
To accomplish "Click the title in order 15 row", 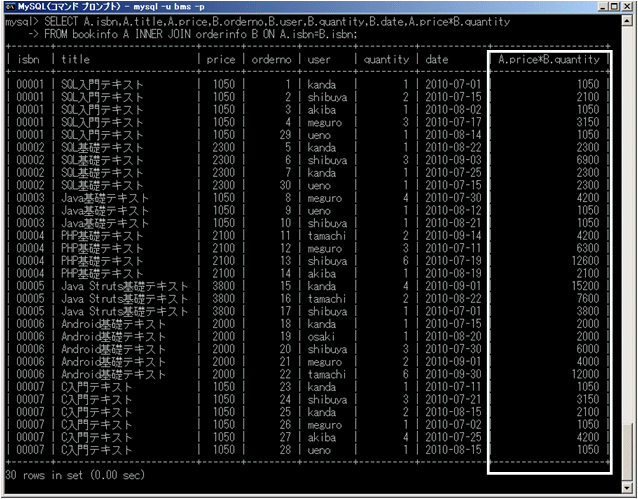I will point(125,286).
